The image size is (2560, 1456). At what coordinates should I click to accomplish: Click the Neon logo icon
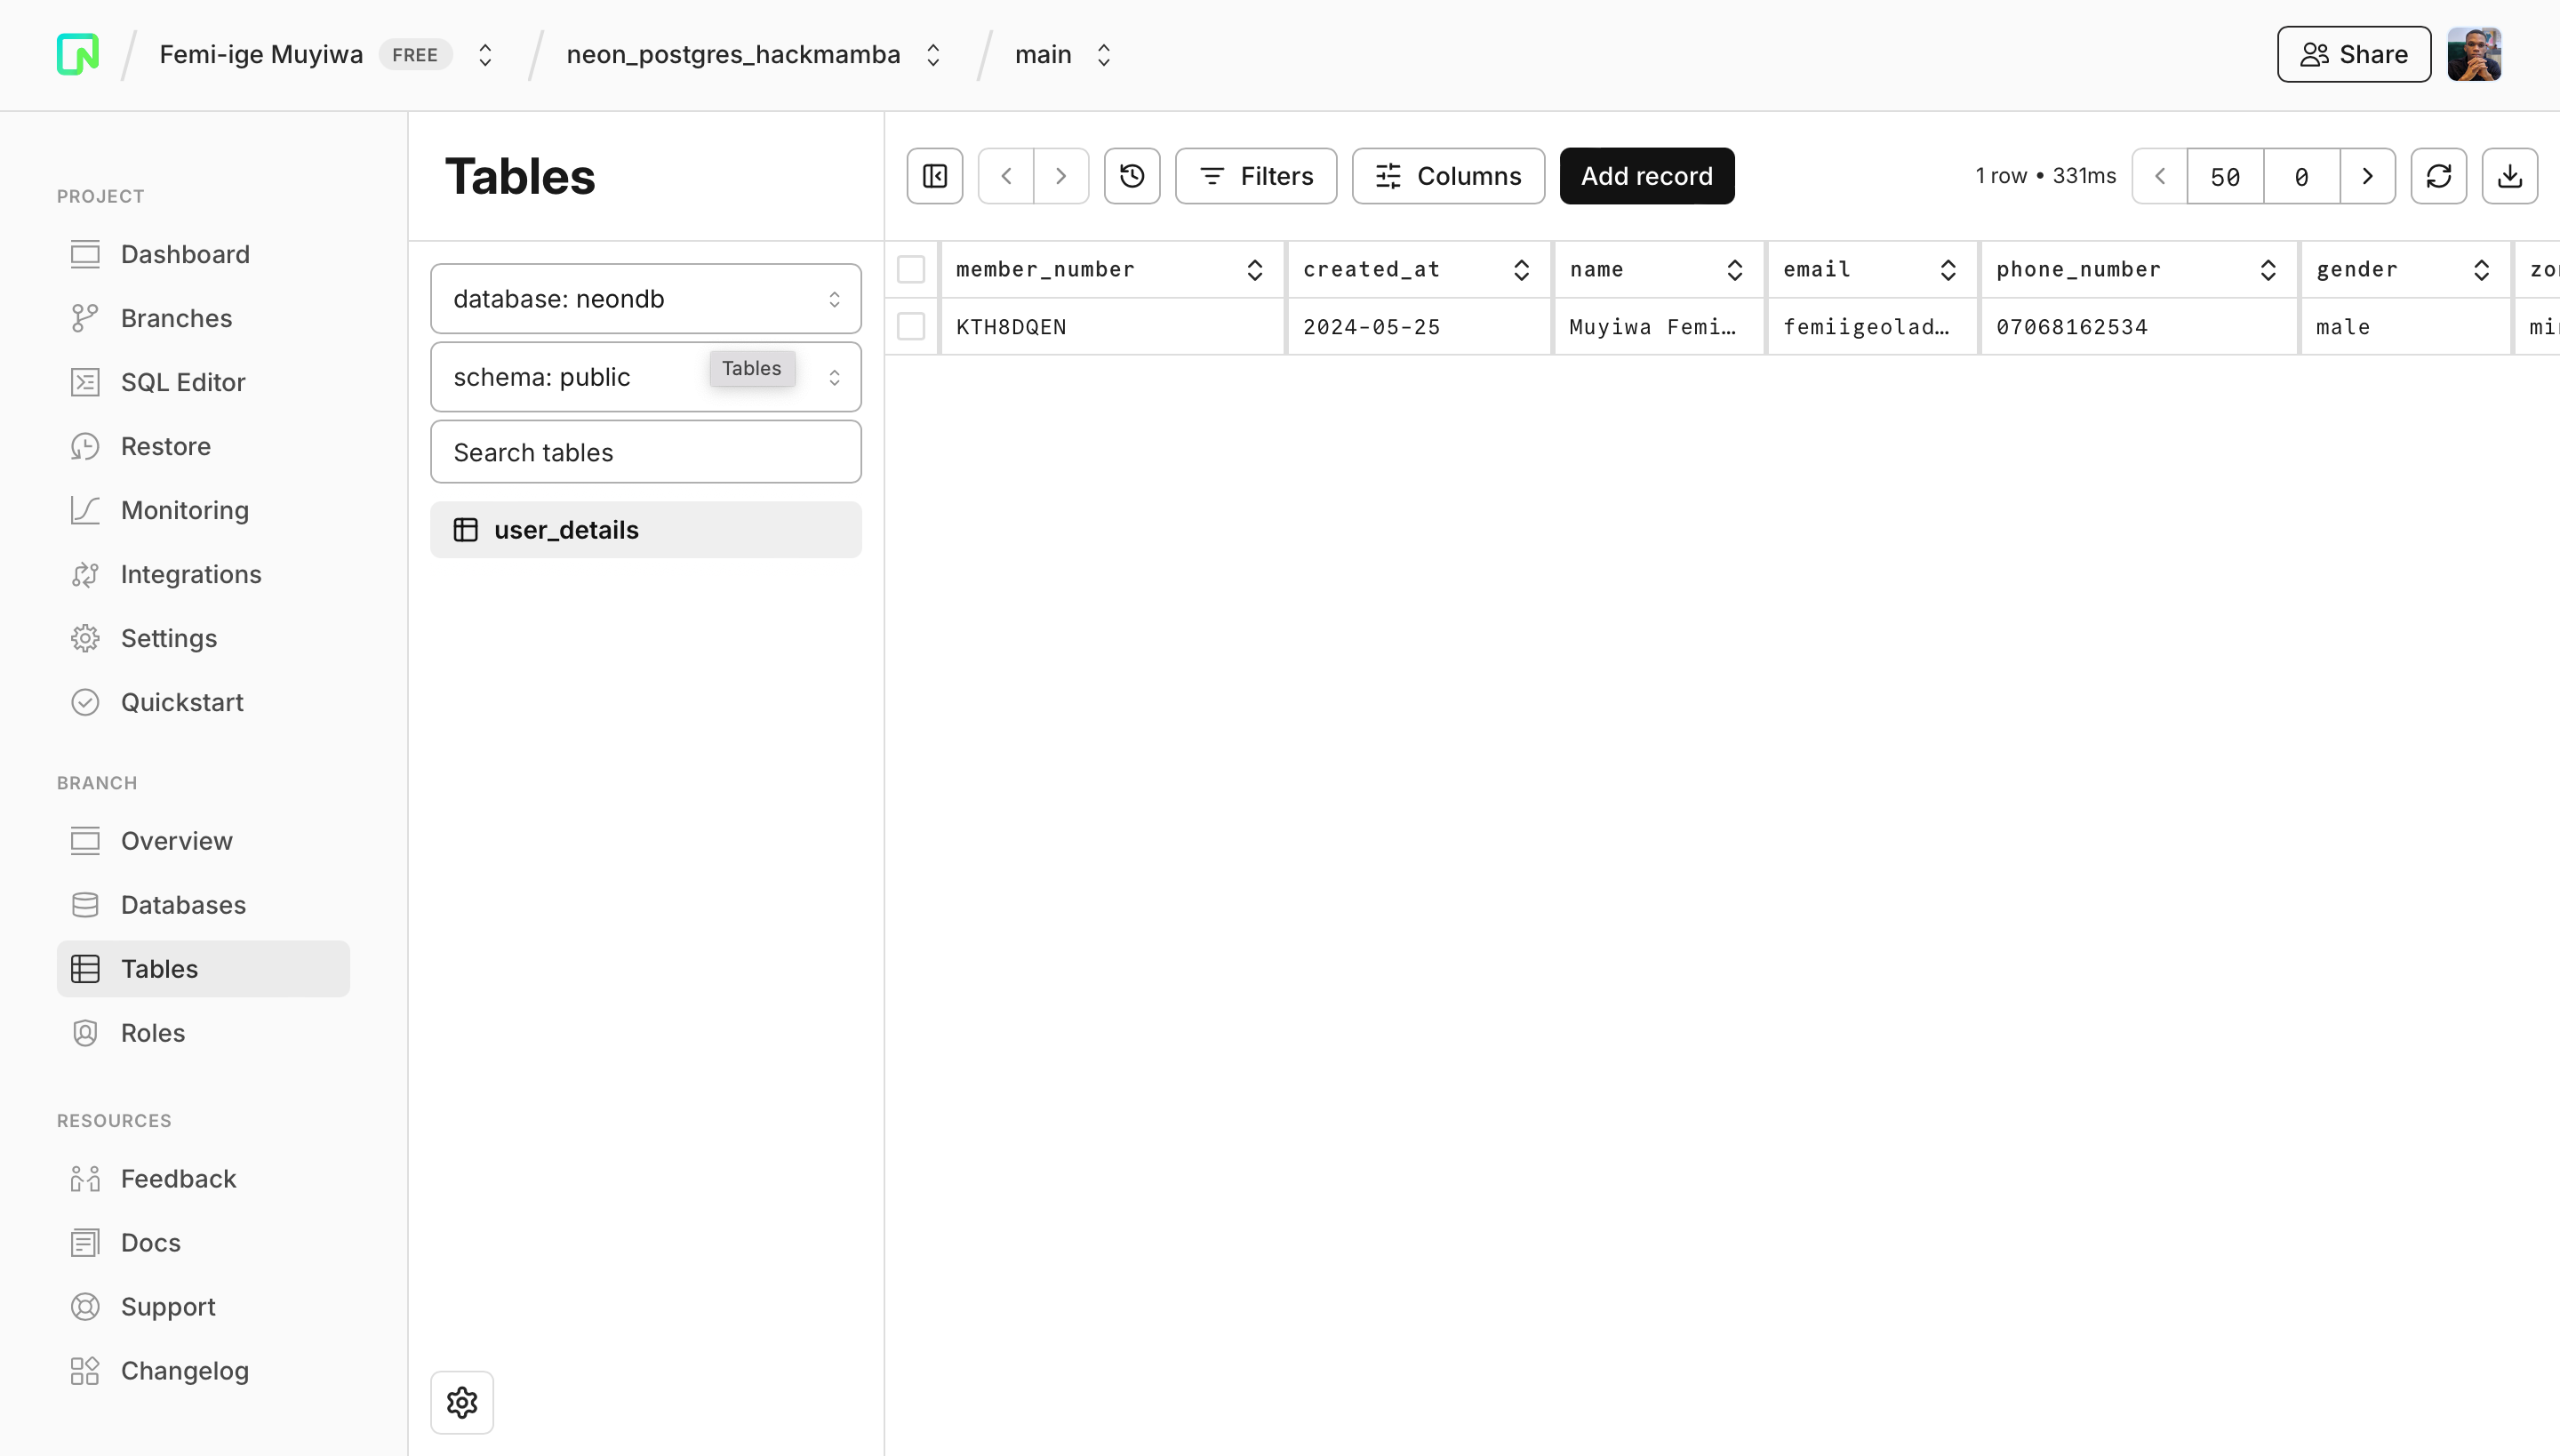(78, 54)
